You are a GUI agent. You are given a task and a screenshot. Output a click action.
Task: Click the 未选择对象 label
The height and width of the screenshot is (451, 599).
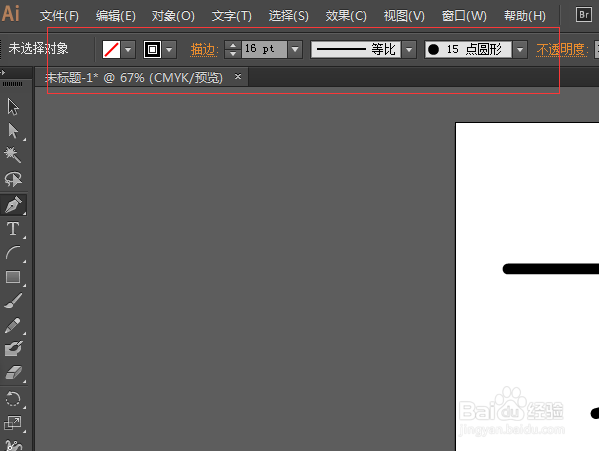[38, 49]
